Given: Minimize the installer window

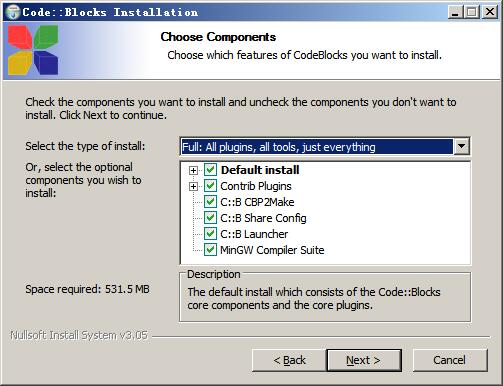Looking at the screenshot, I should pos(455,13).
